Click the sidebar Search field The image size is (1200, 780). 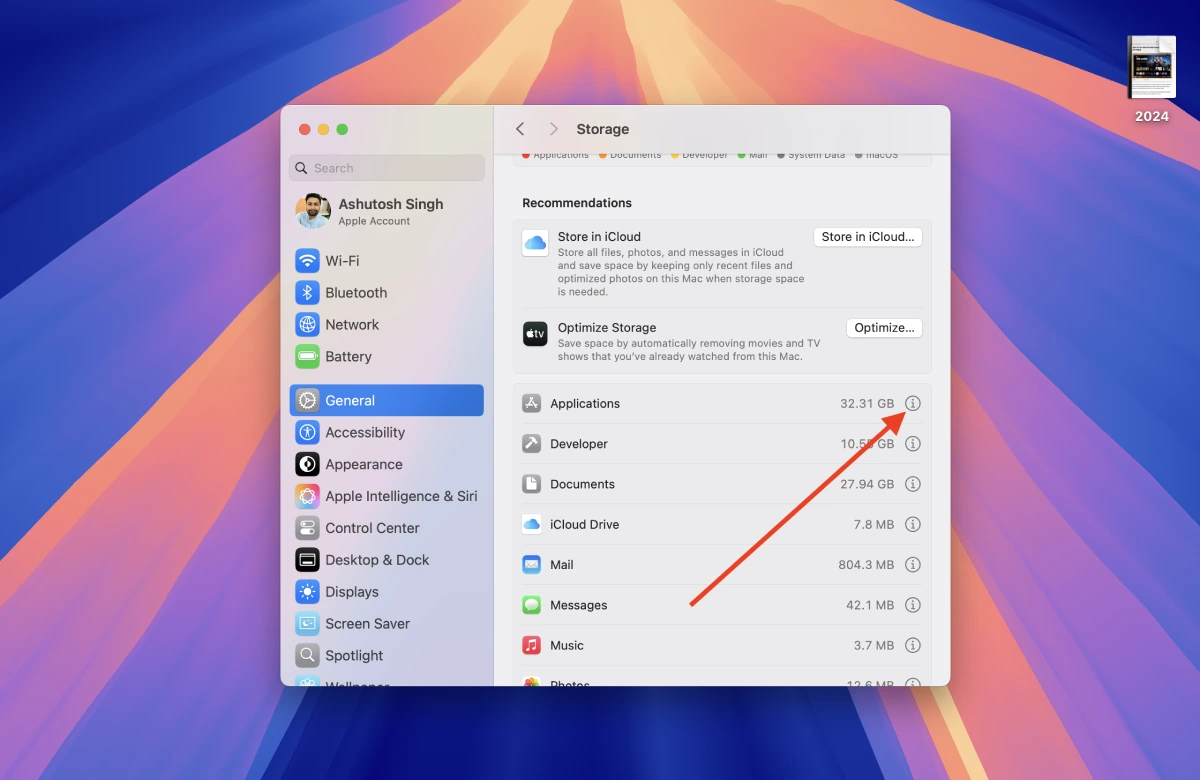point(387,168)
